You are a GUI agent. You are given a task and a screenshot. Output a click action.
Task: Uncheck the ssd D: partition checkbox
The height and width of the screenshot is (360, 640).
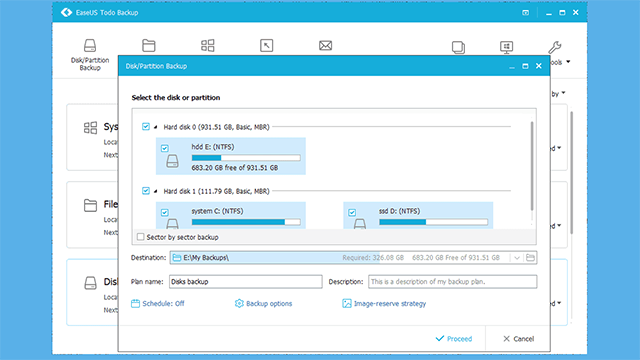[352, 212]
